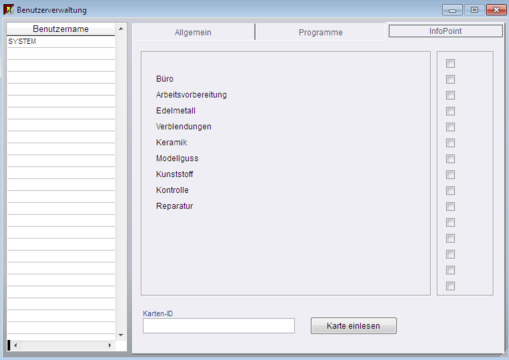Screen dimensions: 509x360
Task: Click the Modellguss label
Action: click(x=177, y=158)
